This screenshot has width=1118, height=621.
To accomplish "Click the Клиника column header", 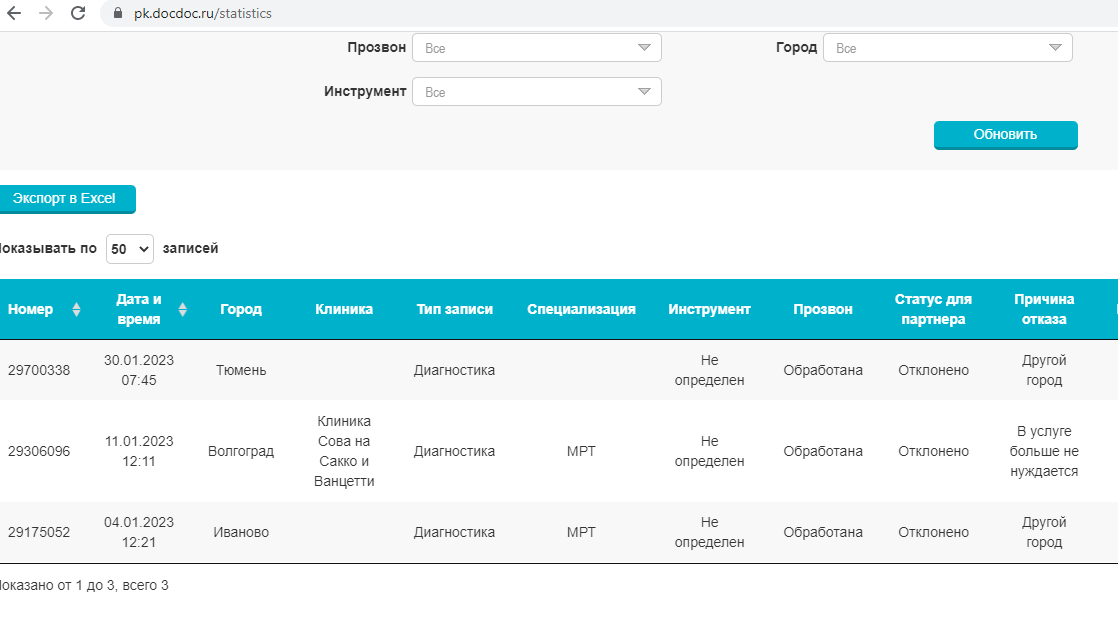I will pyautogui.click(x=344, y=310).
